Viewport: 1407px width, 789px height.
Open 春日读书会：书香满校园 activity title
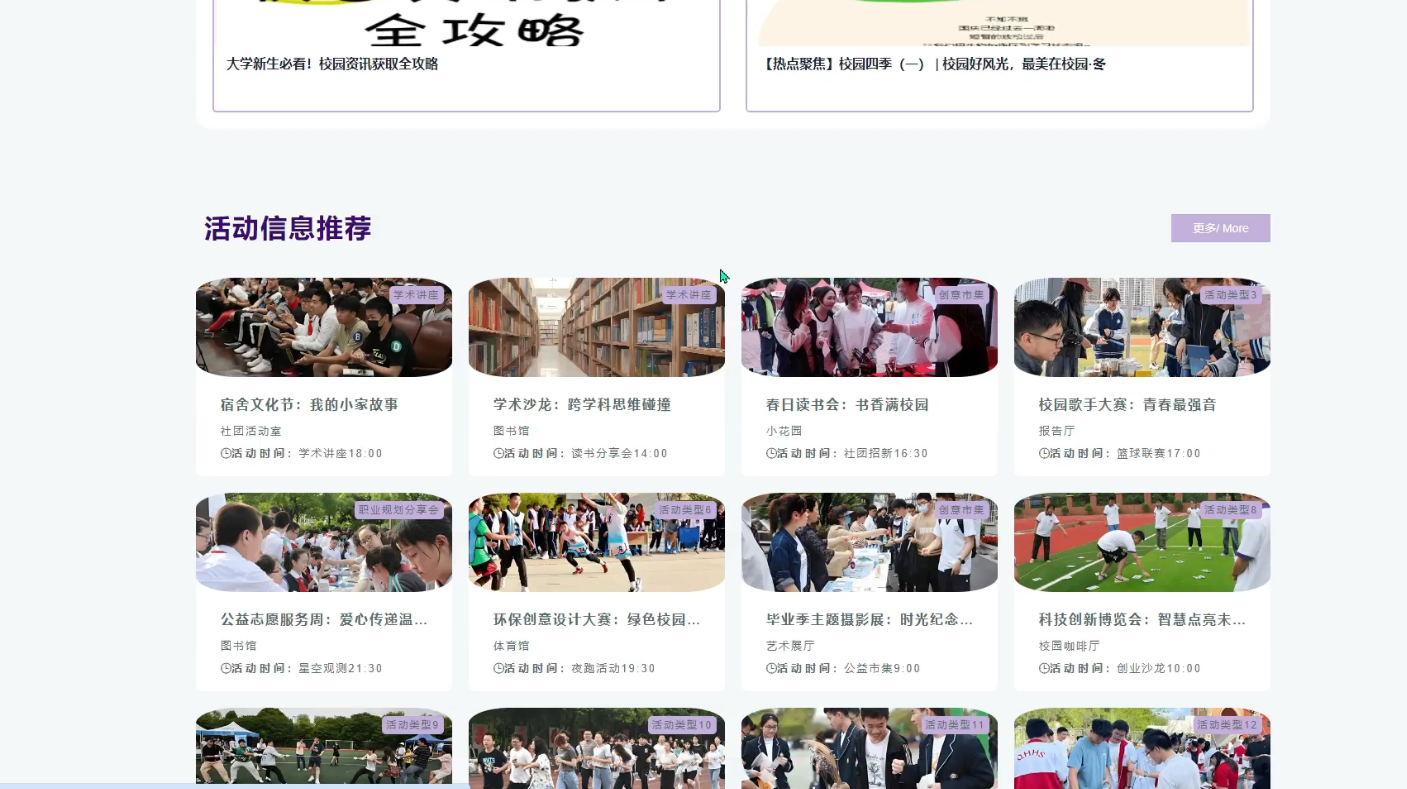tap(848, 405)
